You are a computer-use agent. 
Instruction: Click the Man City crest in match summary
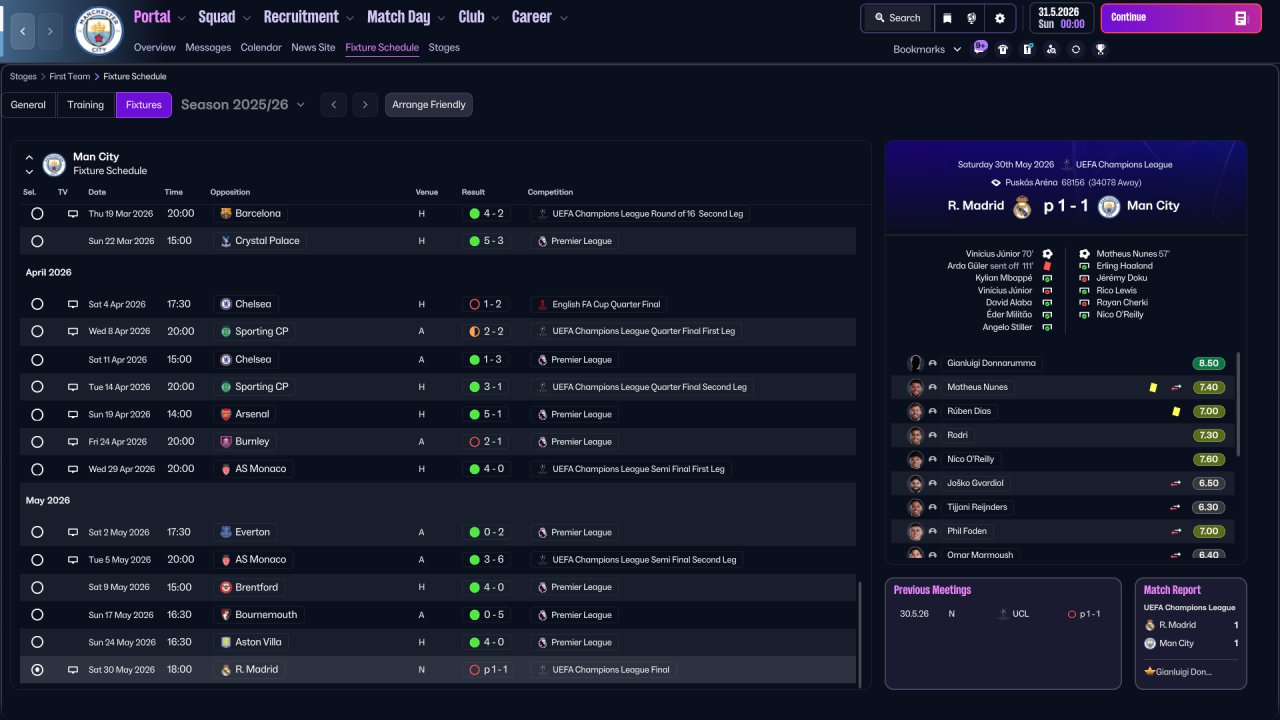click(1108, 207)
